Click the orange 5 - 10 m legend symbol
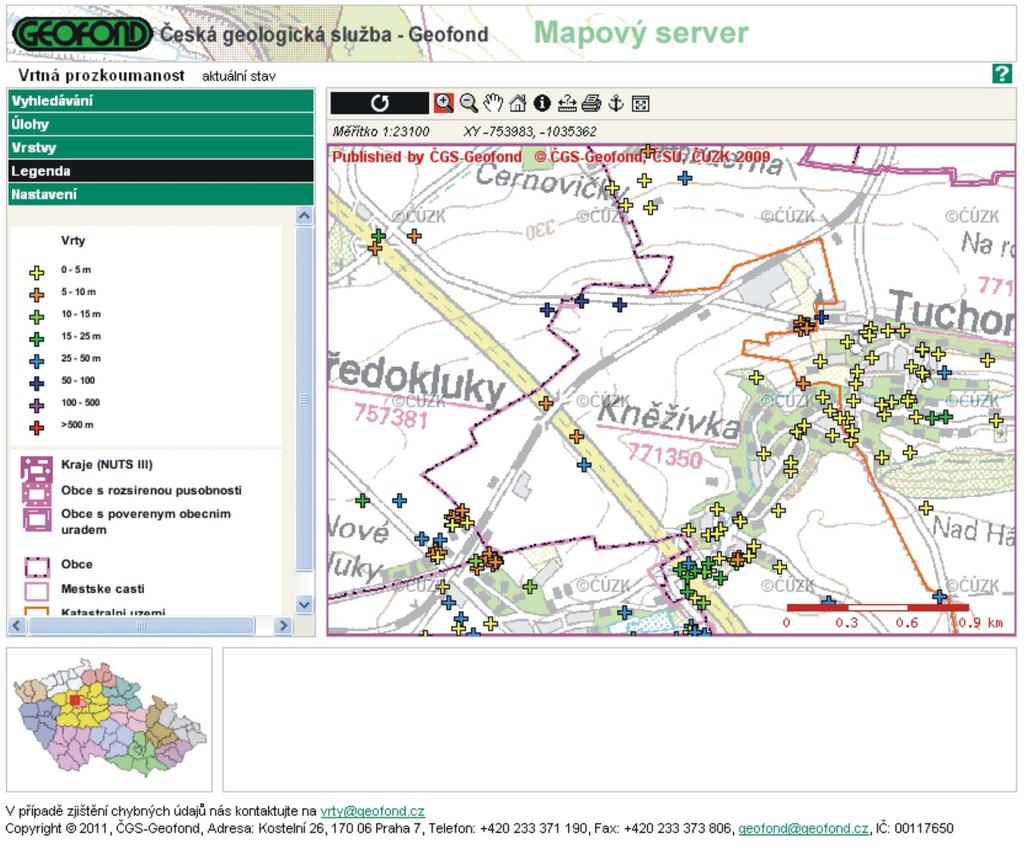The height and width of the screenshot is (860, 1024). point(37,295)
